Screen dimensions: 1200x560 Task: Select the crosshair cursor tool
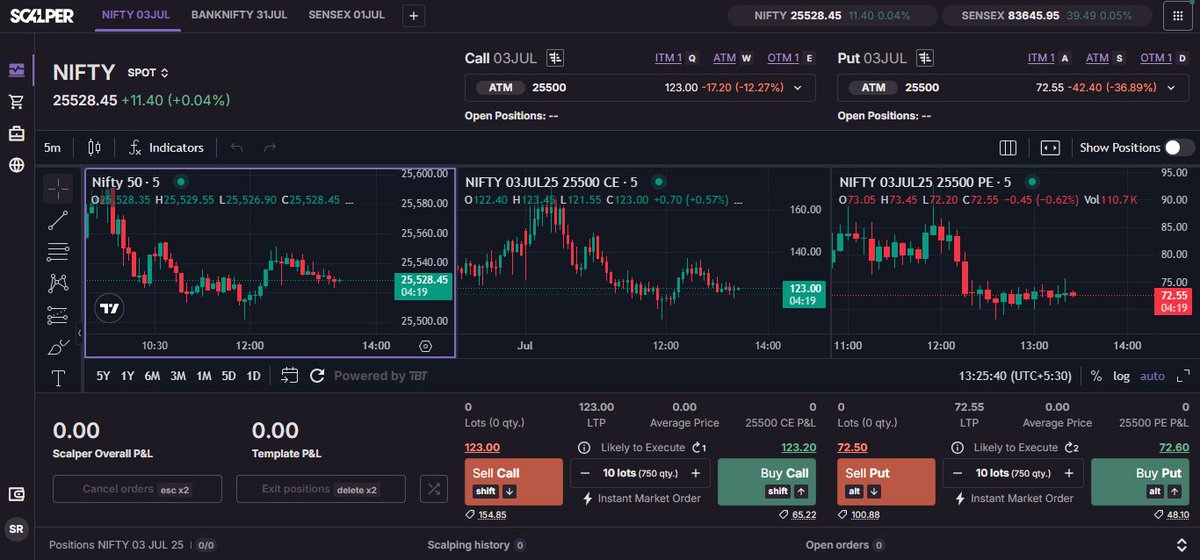(58, 188)
